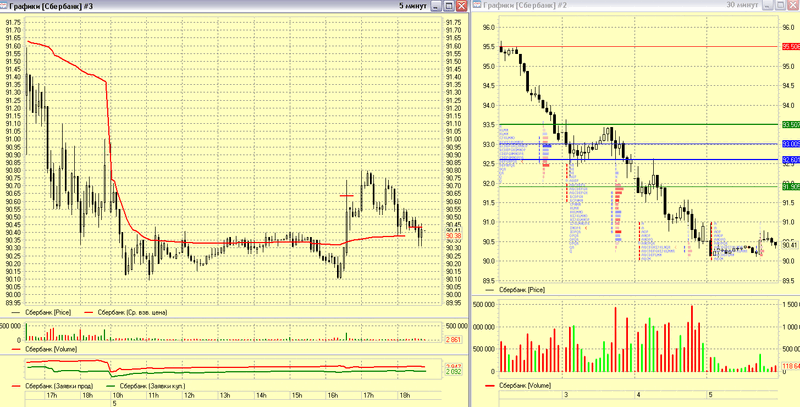Click date label 4 in #2 window
This screenshot has width=800, height=407.
pyautogui.click(x=638, y=395)
